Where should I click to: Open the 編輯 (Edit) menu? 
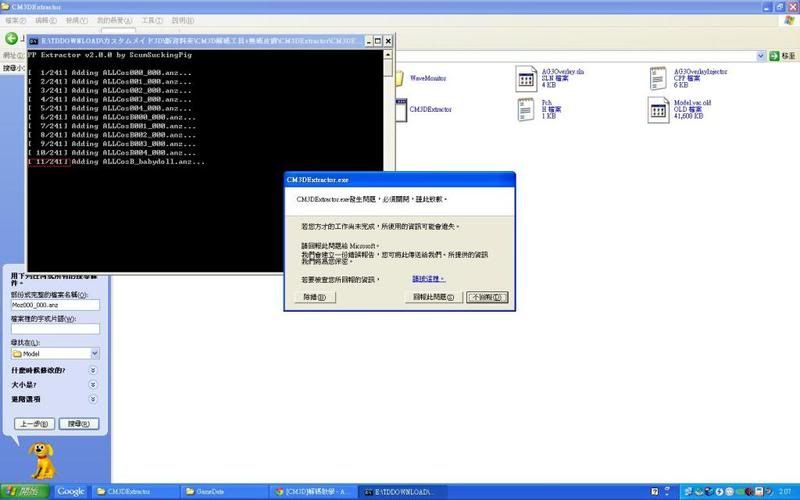[45, 20]
